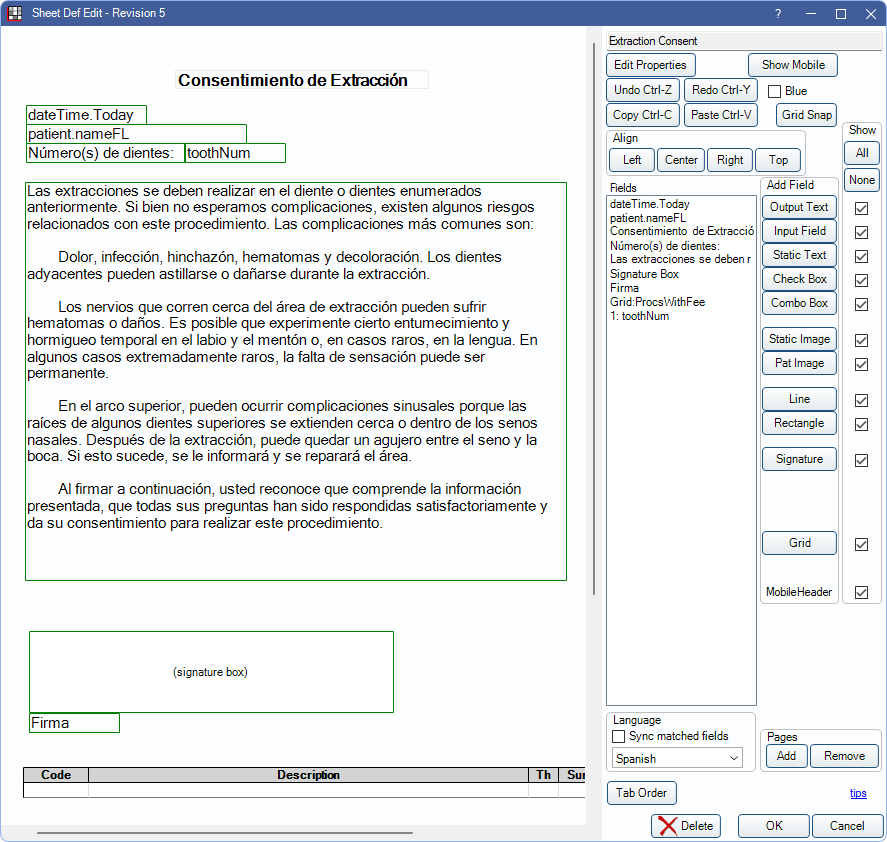Click the Grid Snap button
The image size is (887, 842).
(x=806, y=115)
